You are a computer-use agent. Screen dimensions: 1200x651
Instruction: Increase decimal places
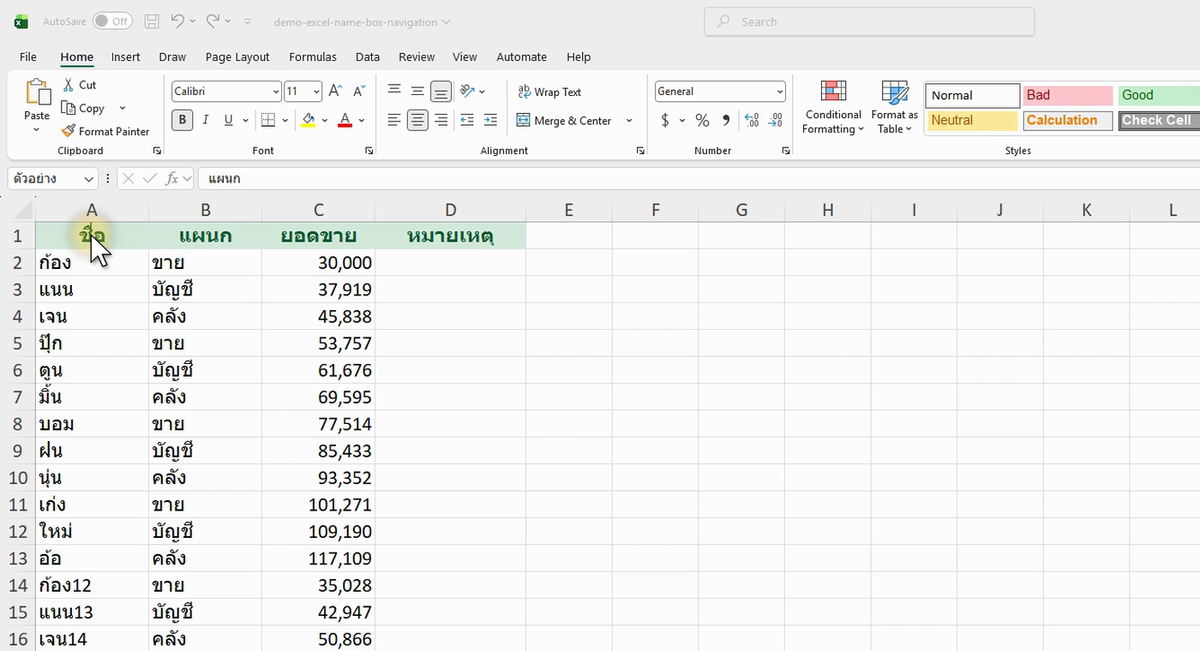tap(753, 120)
